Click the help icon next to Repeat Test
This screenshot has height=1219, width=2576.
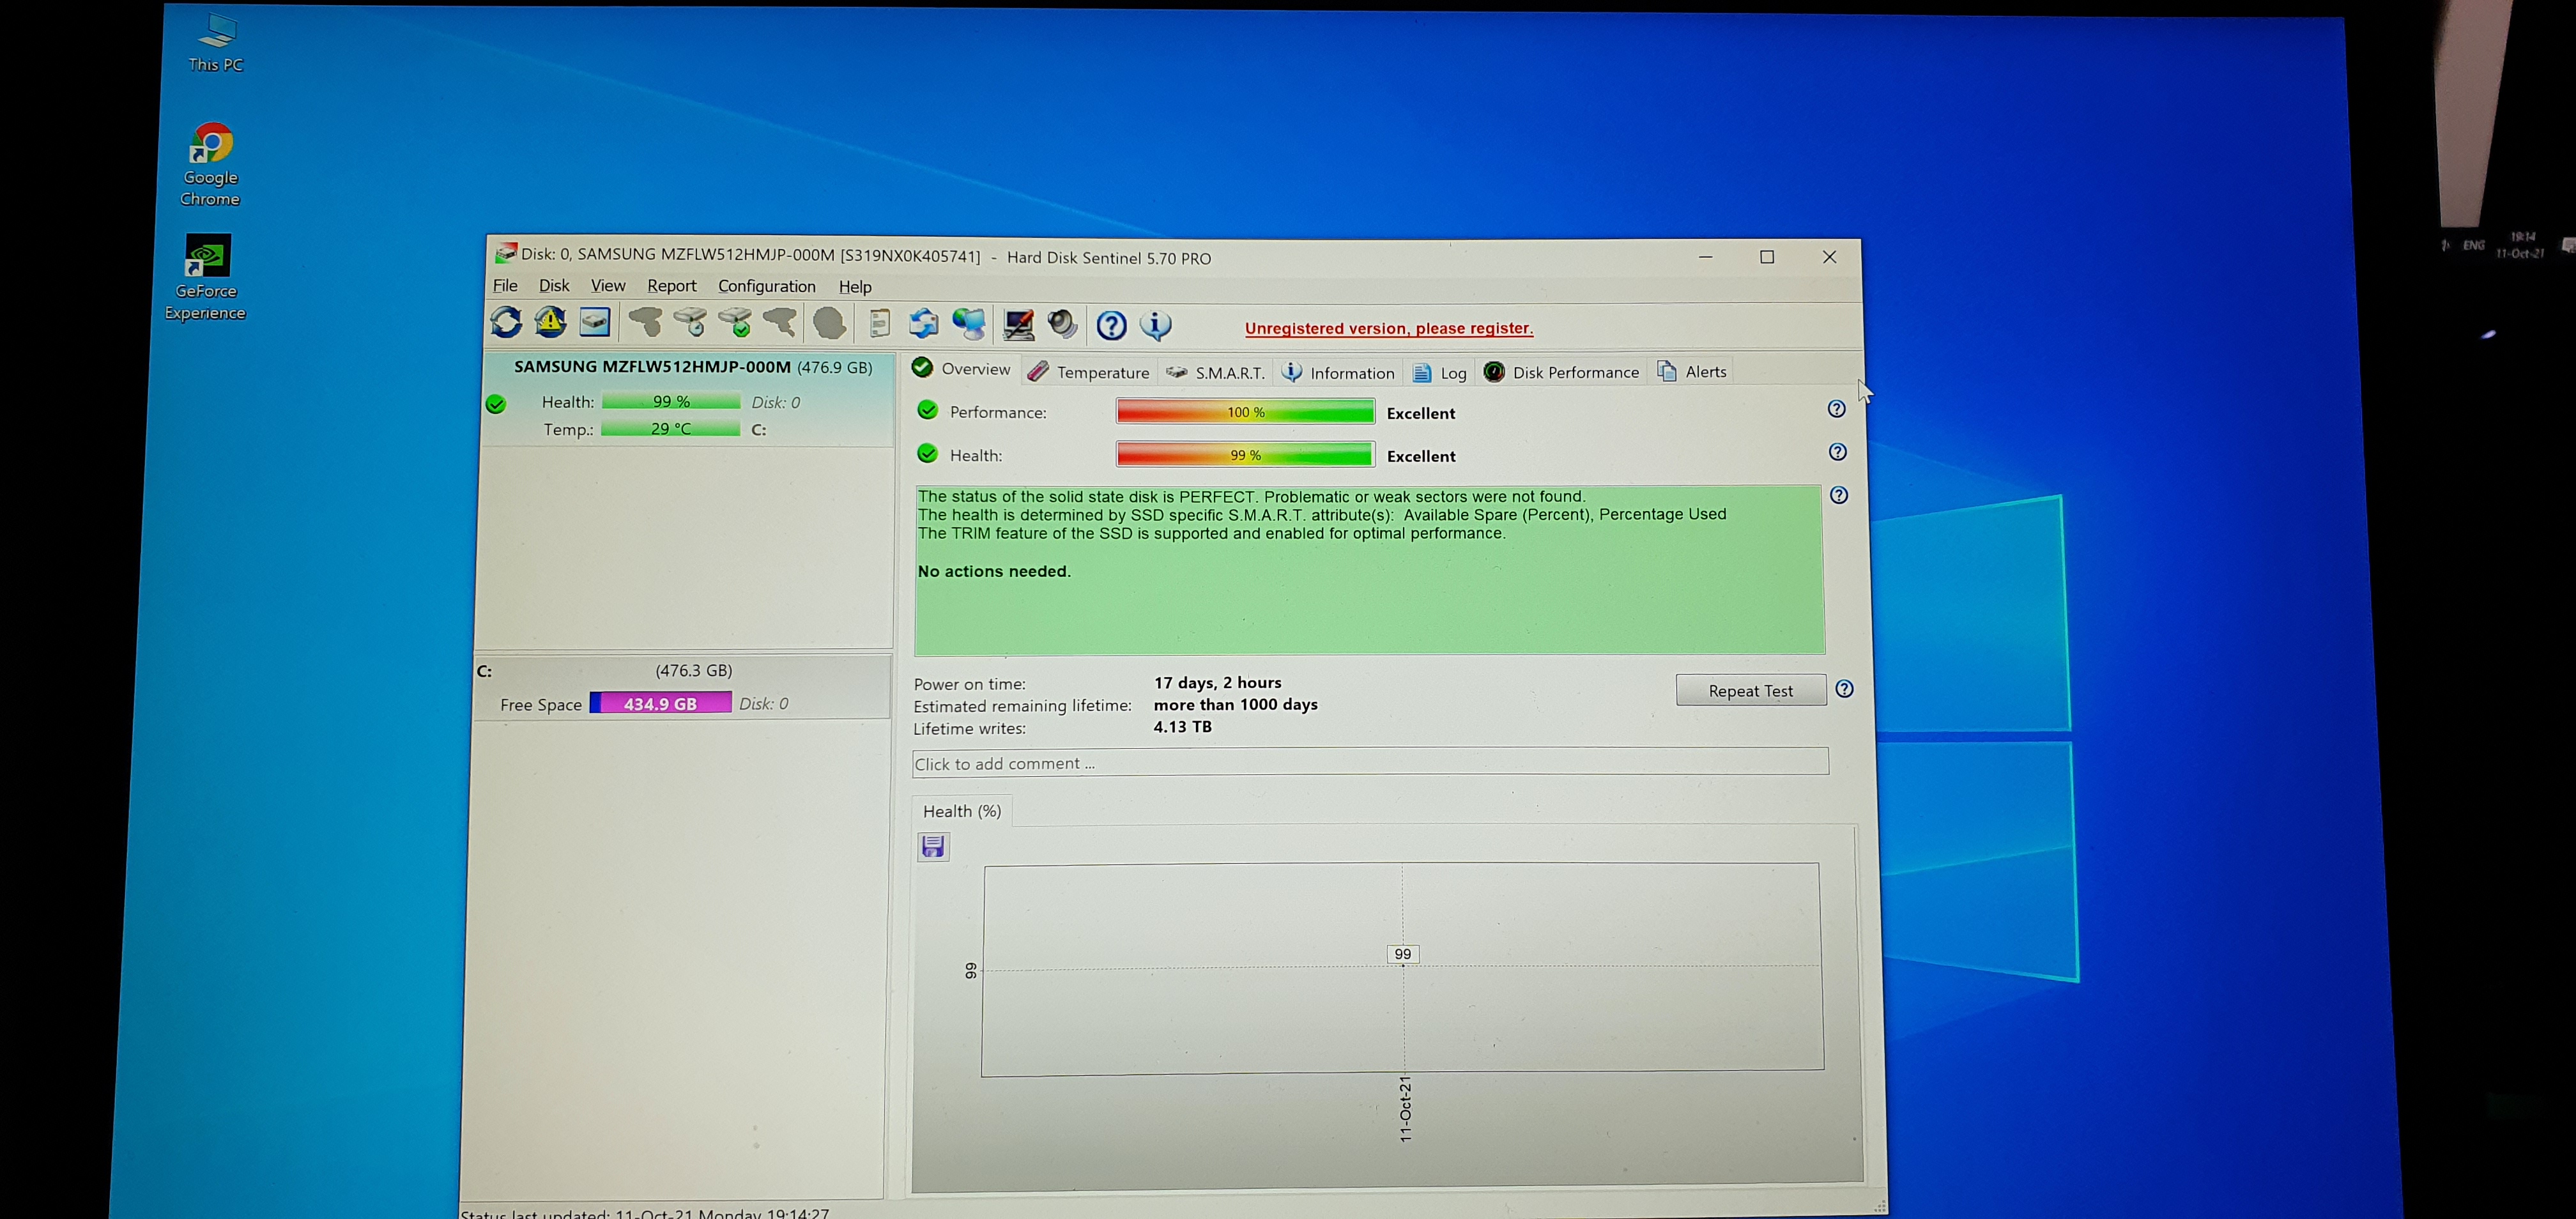point(1844,689)
